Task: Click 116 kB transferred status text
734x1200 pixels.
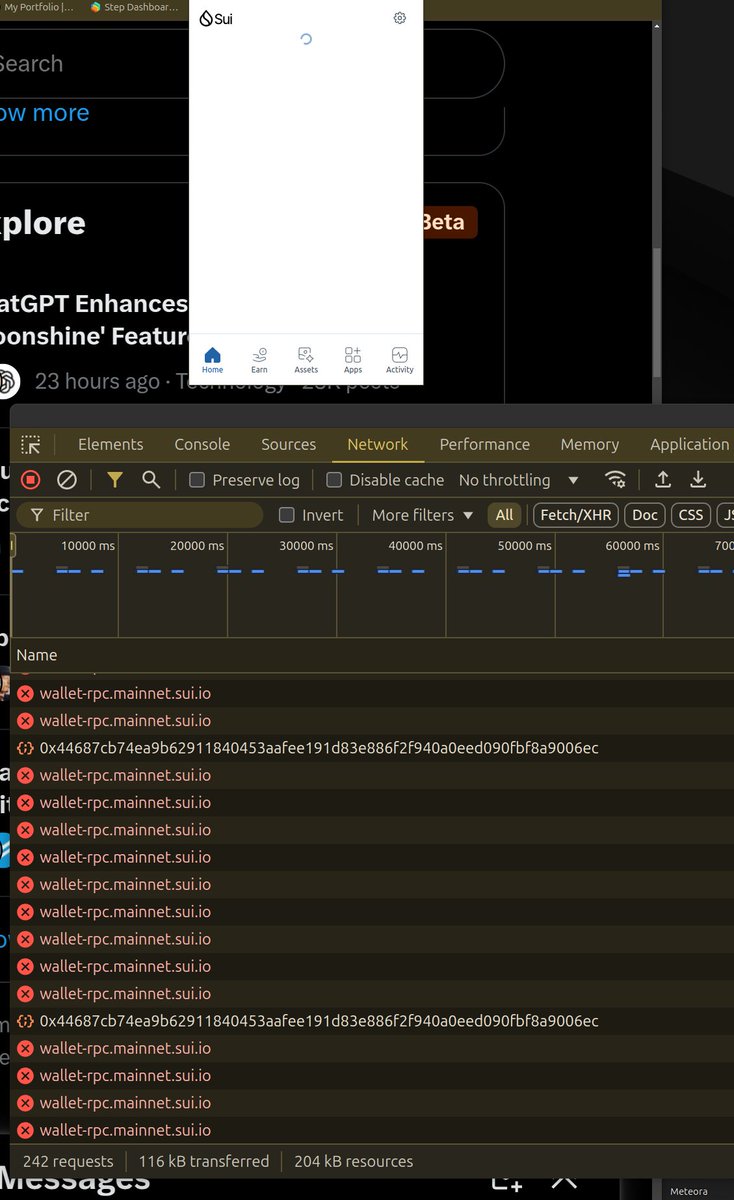Action: [x=204, y=1161]
